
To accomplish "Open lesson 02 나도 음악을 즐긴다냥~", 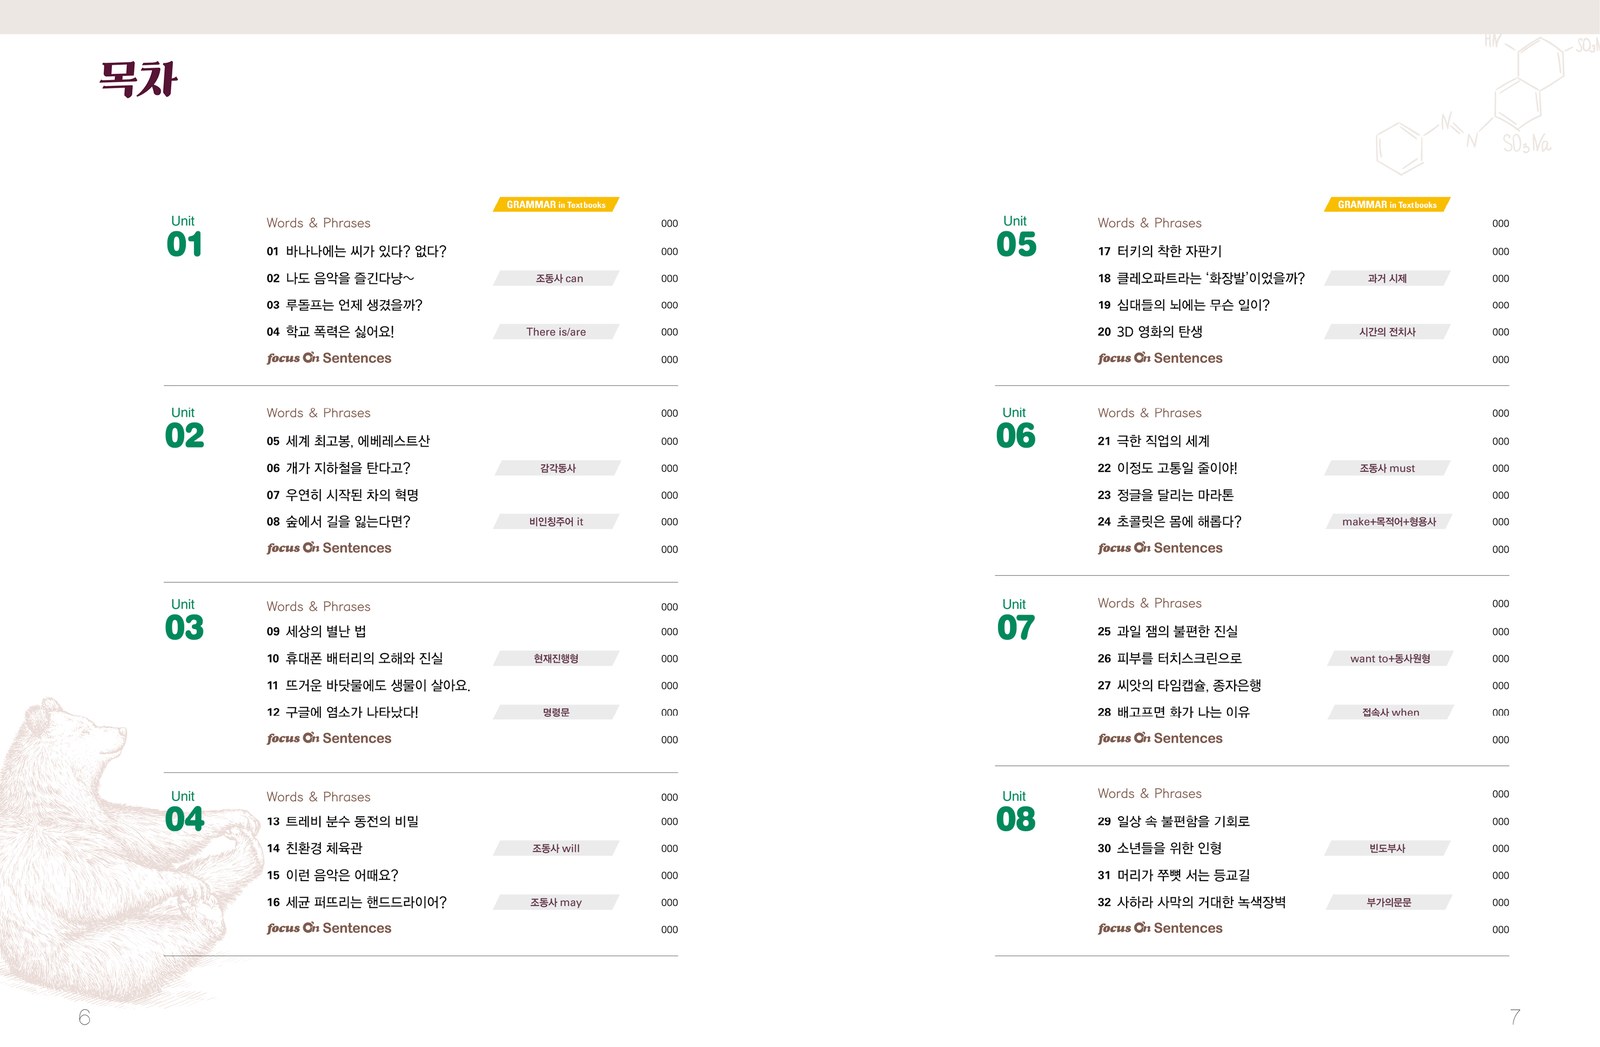I will [340, 278].
